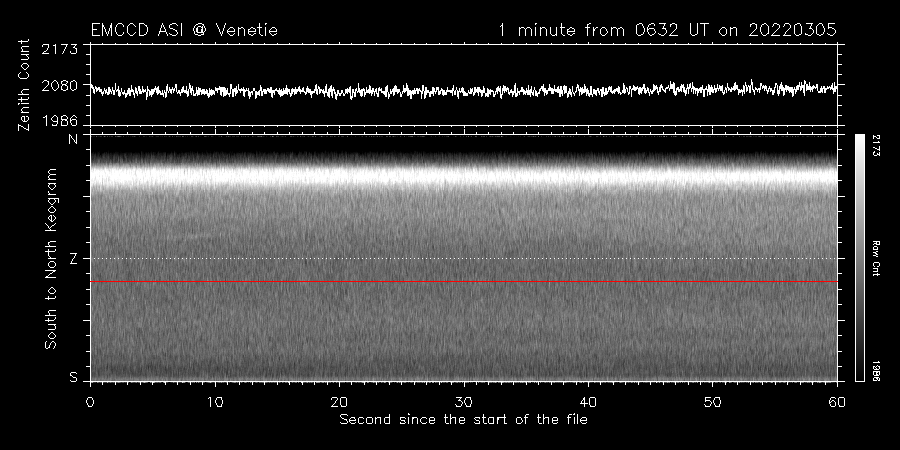Click the 'South to North Keogram' axis label
Viewport: 900px width, 450px height.
click(51, 258)
